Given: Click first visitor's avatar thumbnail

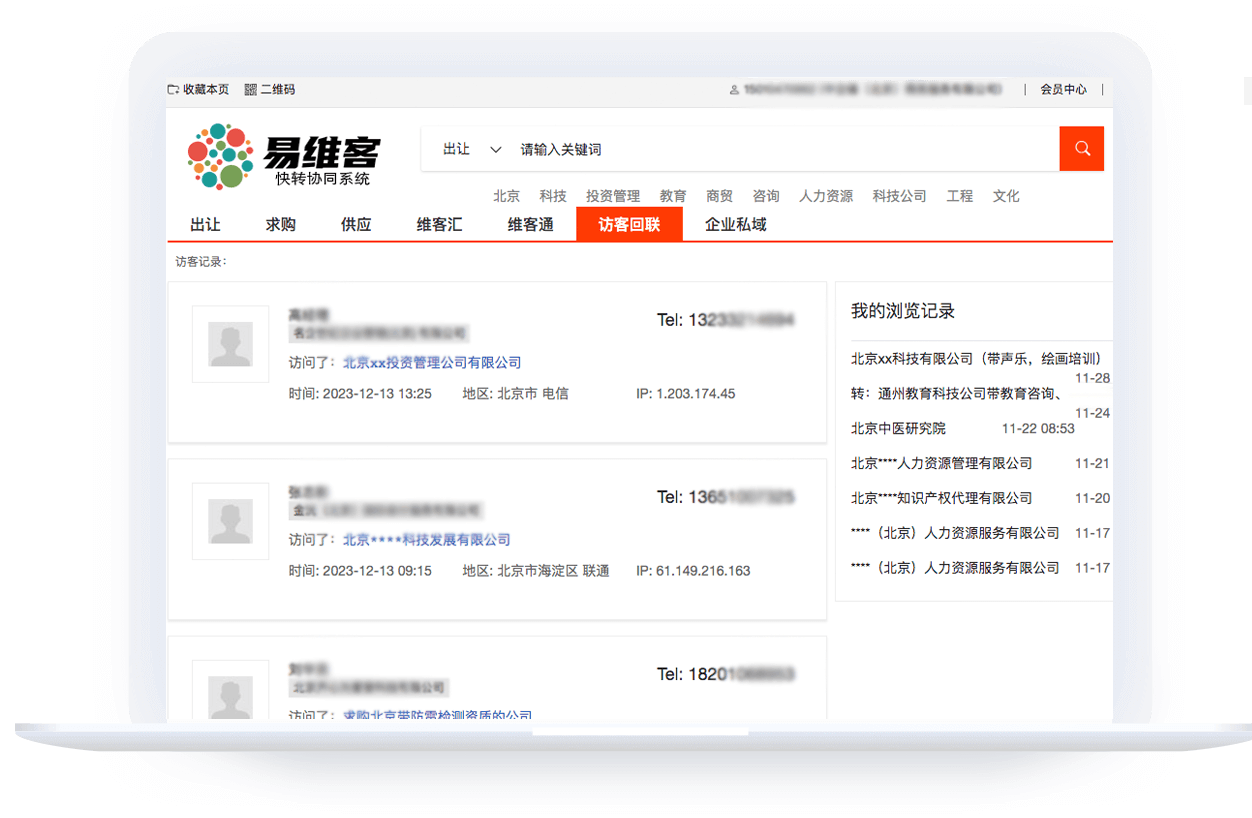Looking at the screenshot, I should [230, 344].
